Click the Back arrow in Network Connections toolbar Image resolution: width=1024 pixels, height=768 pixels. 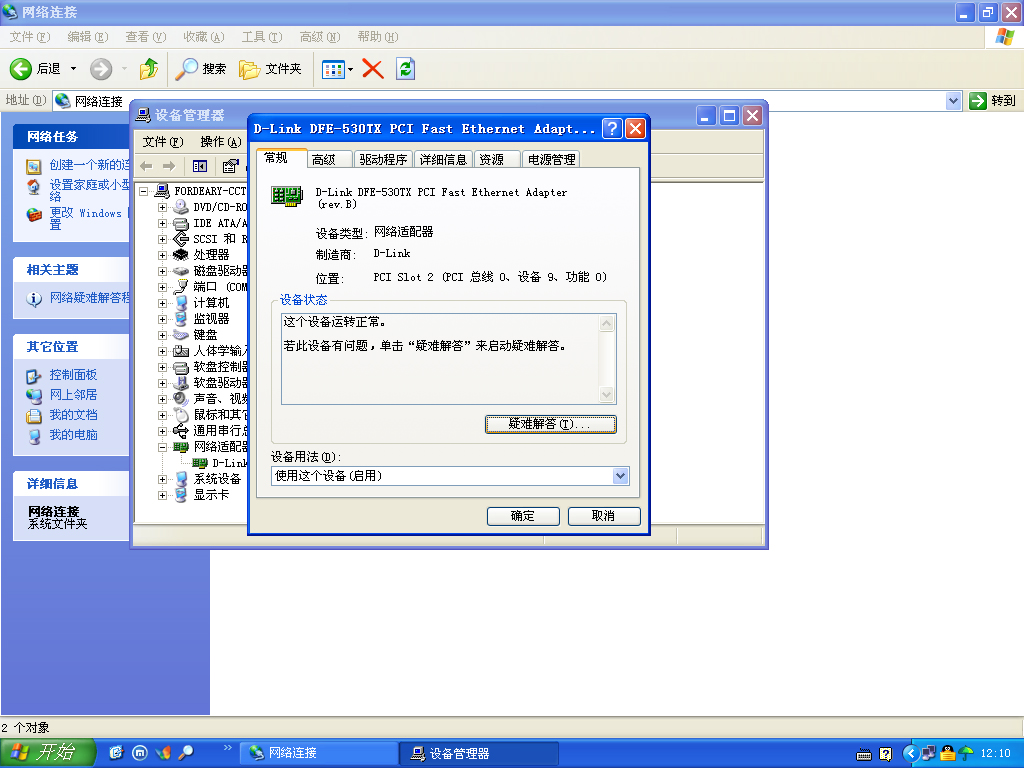tap(21, 69)
